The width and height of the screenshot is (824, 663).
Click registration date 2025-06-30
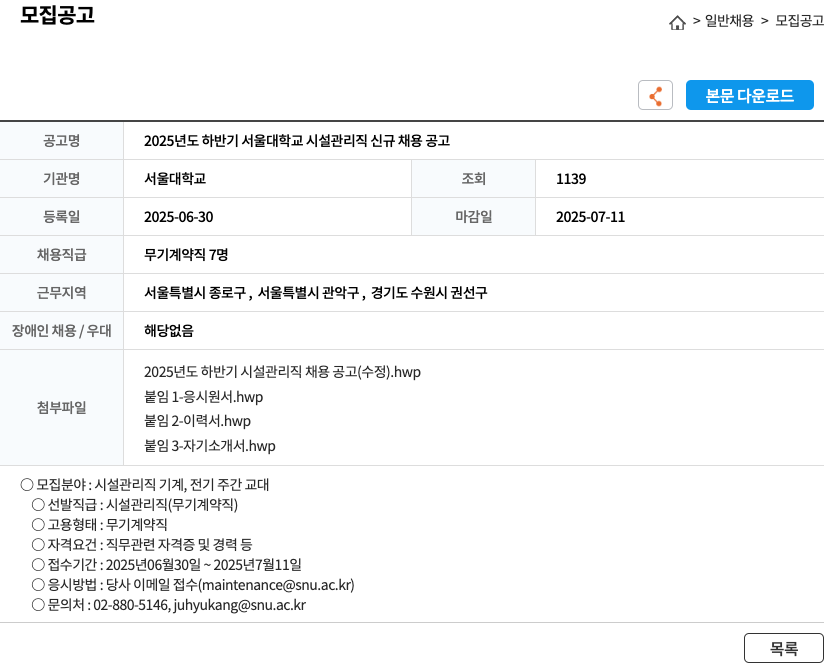pos(179,217)
